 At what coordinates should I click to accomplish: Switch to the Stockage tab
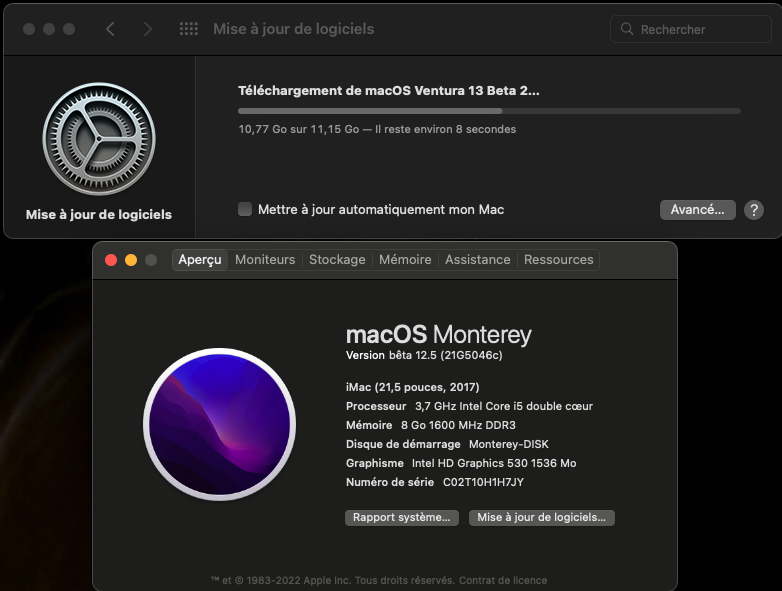point(337,260)
